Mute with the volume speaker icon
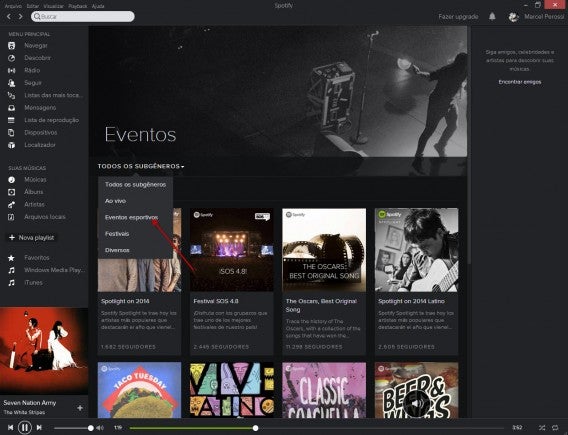Screen dimensions: 568x435 click(x=100, y=428)
